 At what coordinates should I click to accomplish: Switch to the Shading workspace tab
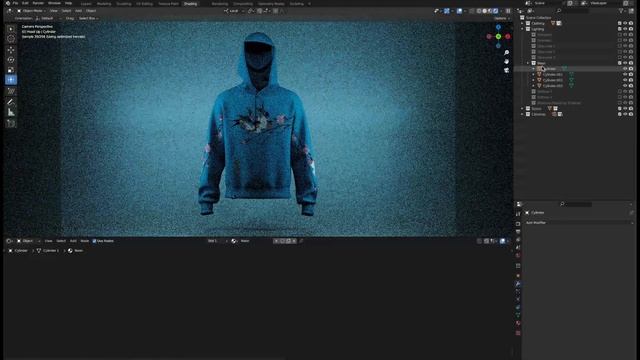[x=190, y=4]
